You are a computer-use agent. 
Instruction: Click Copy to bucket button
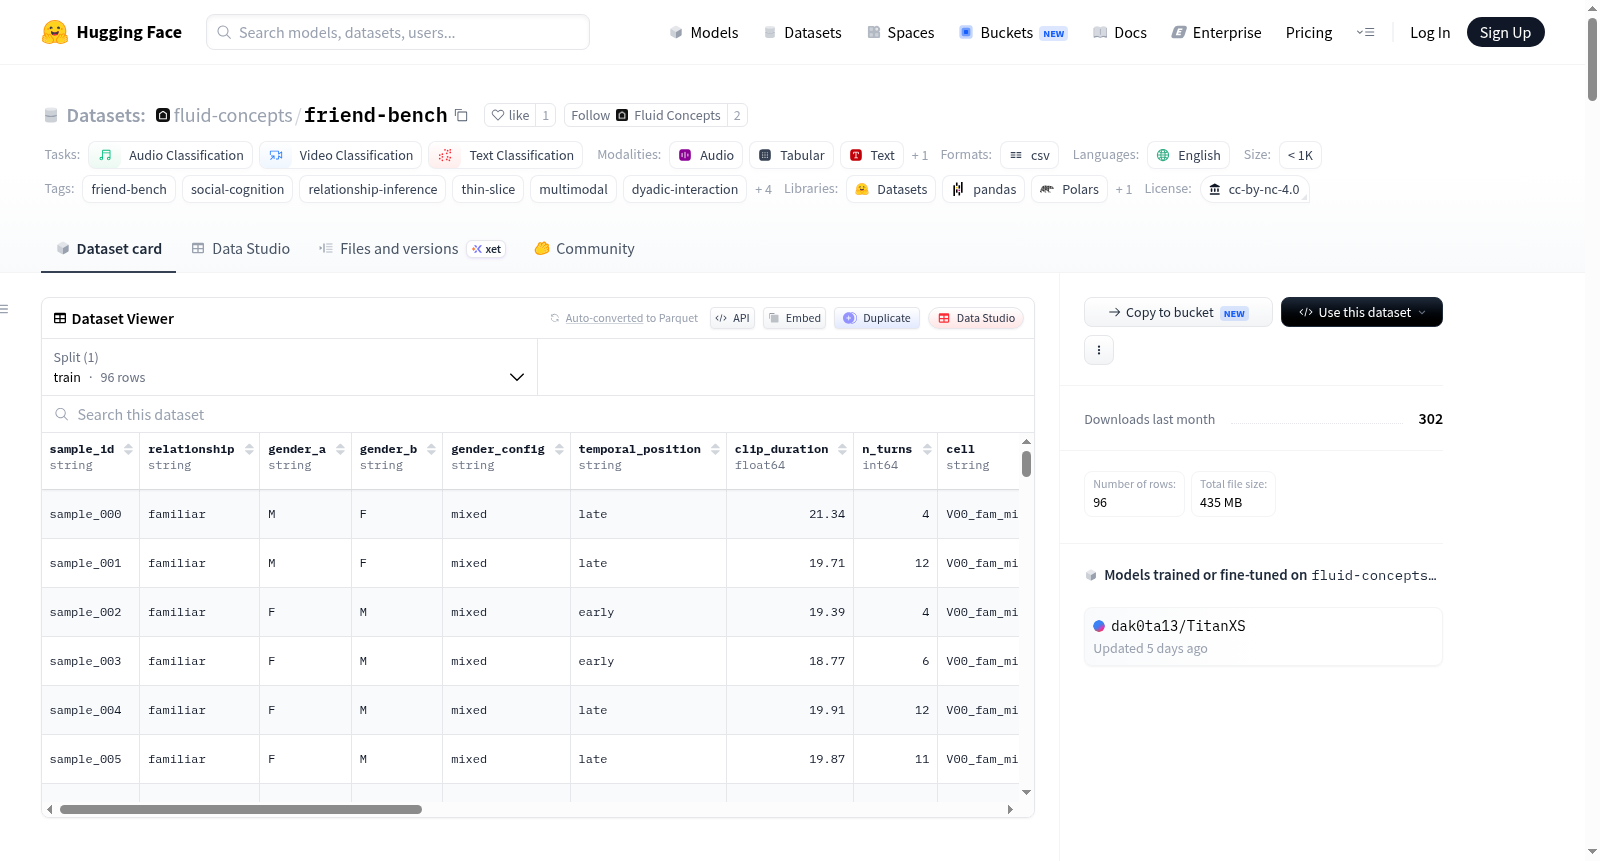(x=1178, y=312)
